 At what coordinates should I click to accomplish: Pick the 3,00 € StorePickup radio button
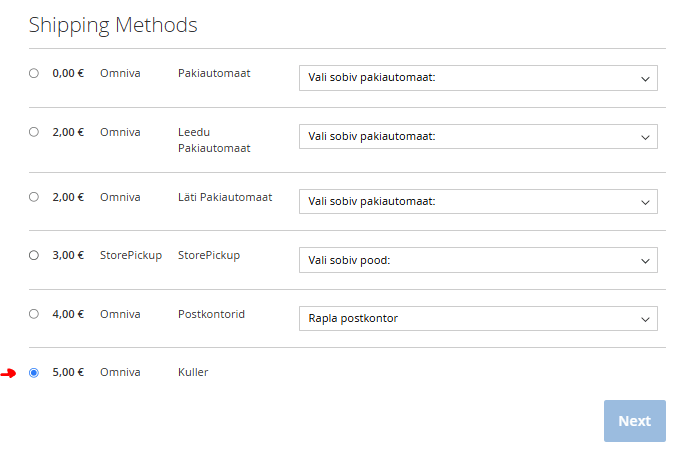click(x=34, y=255)
